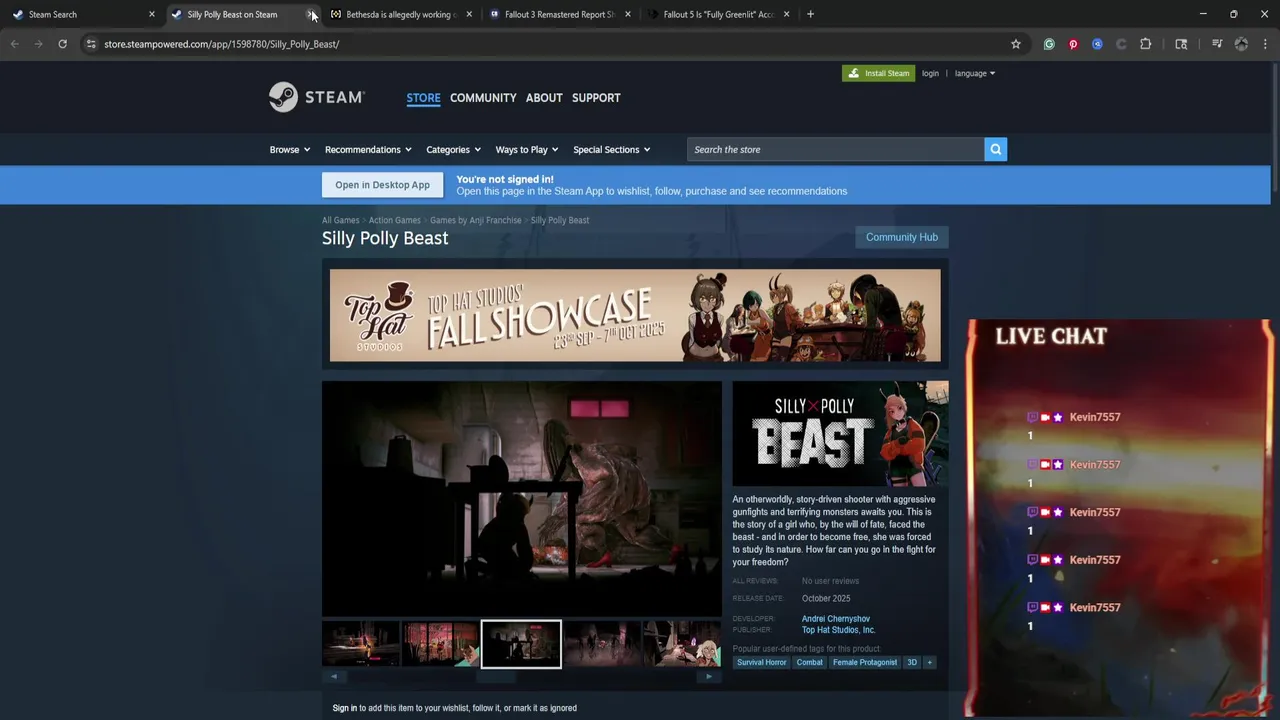
Task: Close the Bethesda article tab
Action: pos(469,14)
